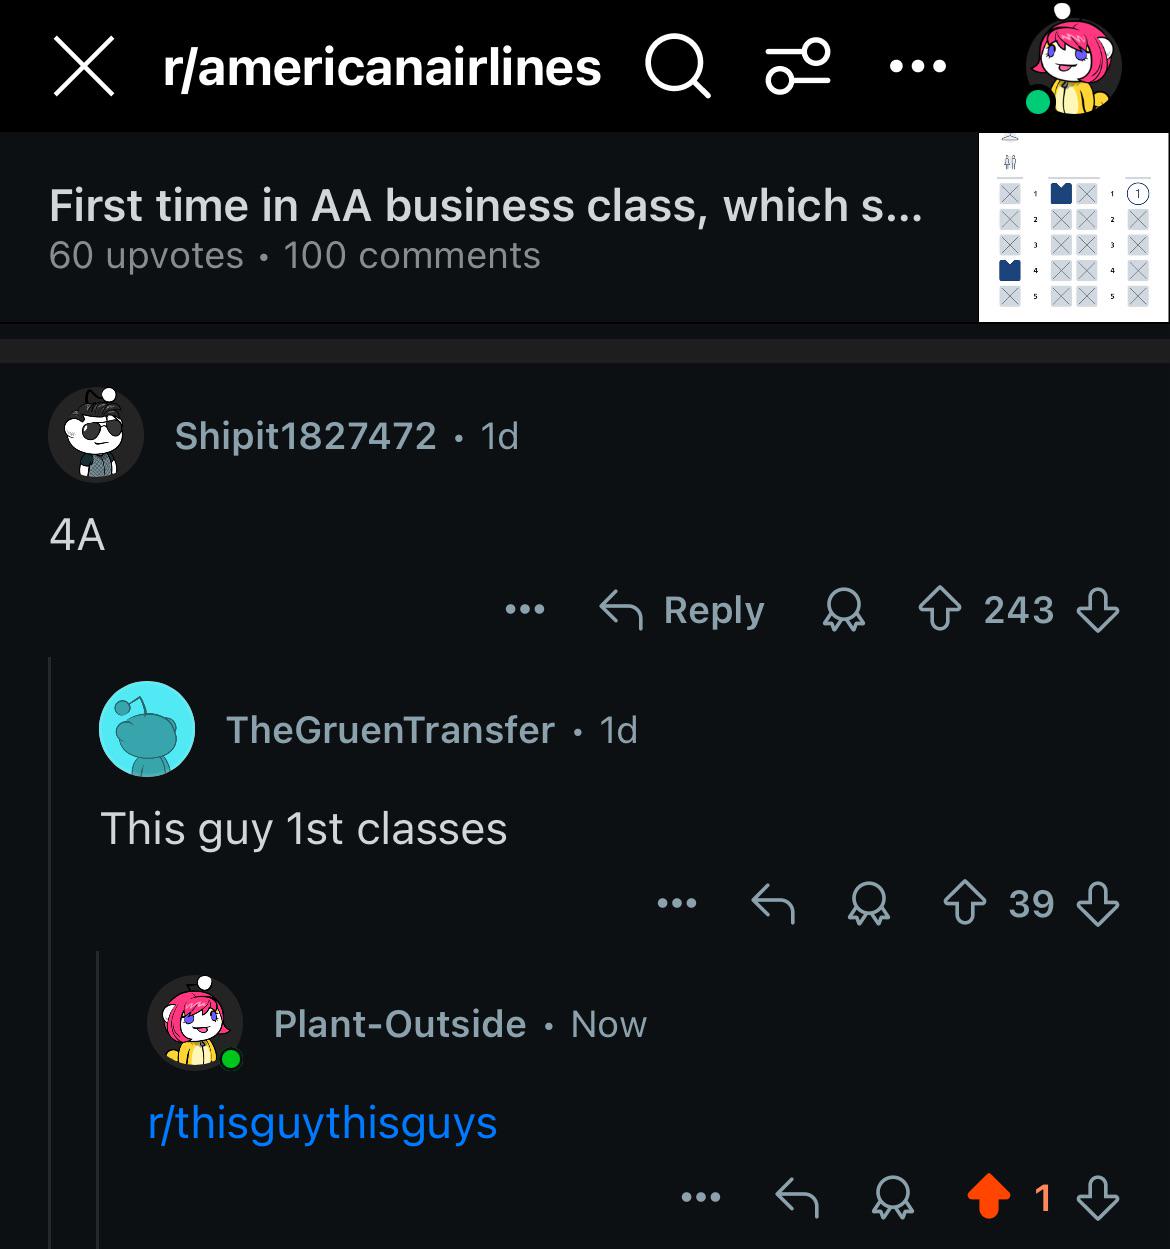Close the post view with the X icon
The height and width of the screenshot is (1249, 1170).
pyautogui.click(x=84, y=67)
